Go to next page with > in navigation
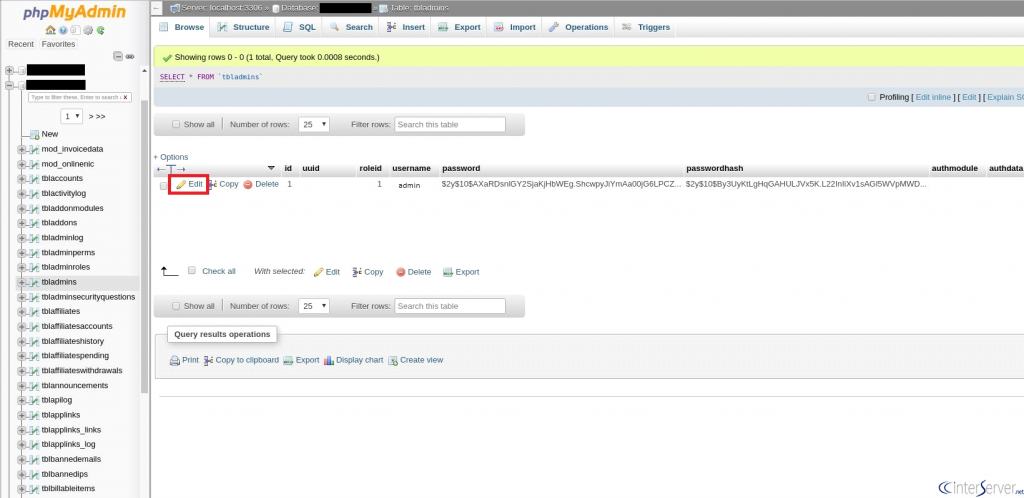 point(91,116)
